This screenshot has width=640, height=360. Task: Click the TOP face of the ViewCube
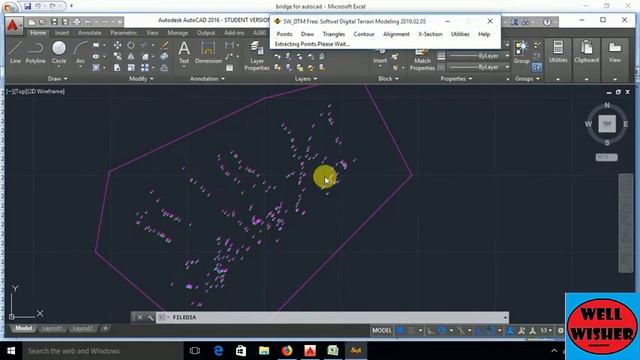click(607, 124)
